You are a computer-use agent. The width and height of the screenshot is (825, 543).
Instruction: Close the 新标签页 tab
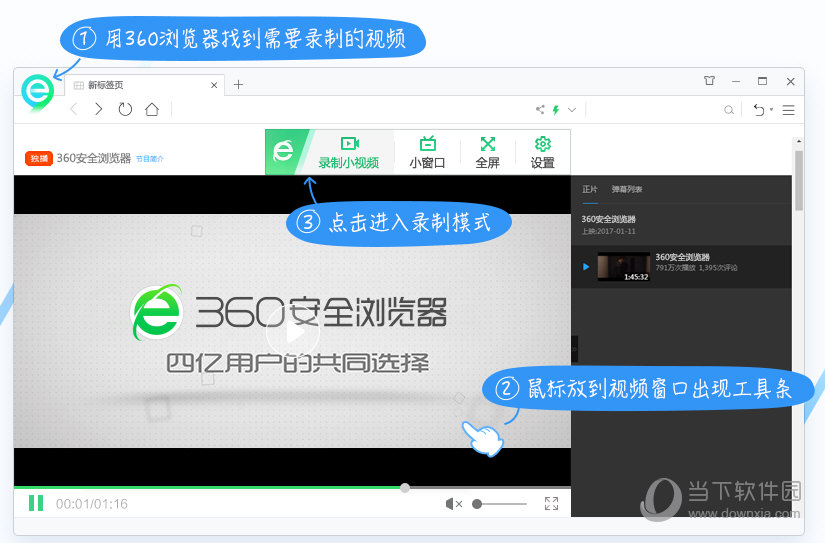(214, 85)
